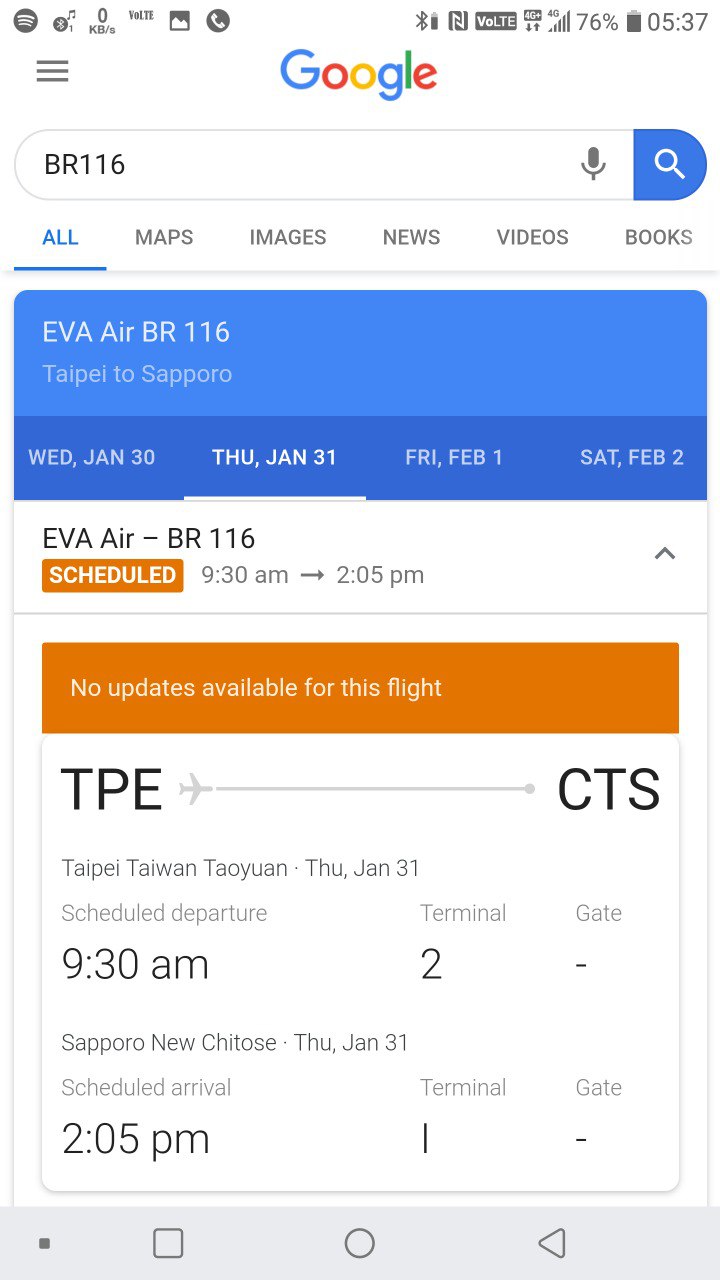Collapse the EVA Air BR 116 flight card
Viewport: 720px width, 1280px height.
pos(664,554)
